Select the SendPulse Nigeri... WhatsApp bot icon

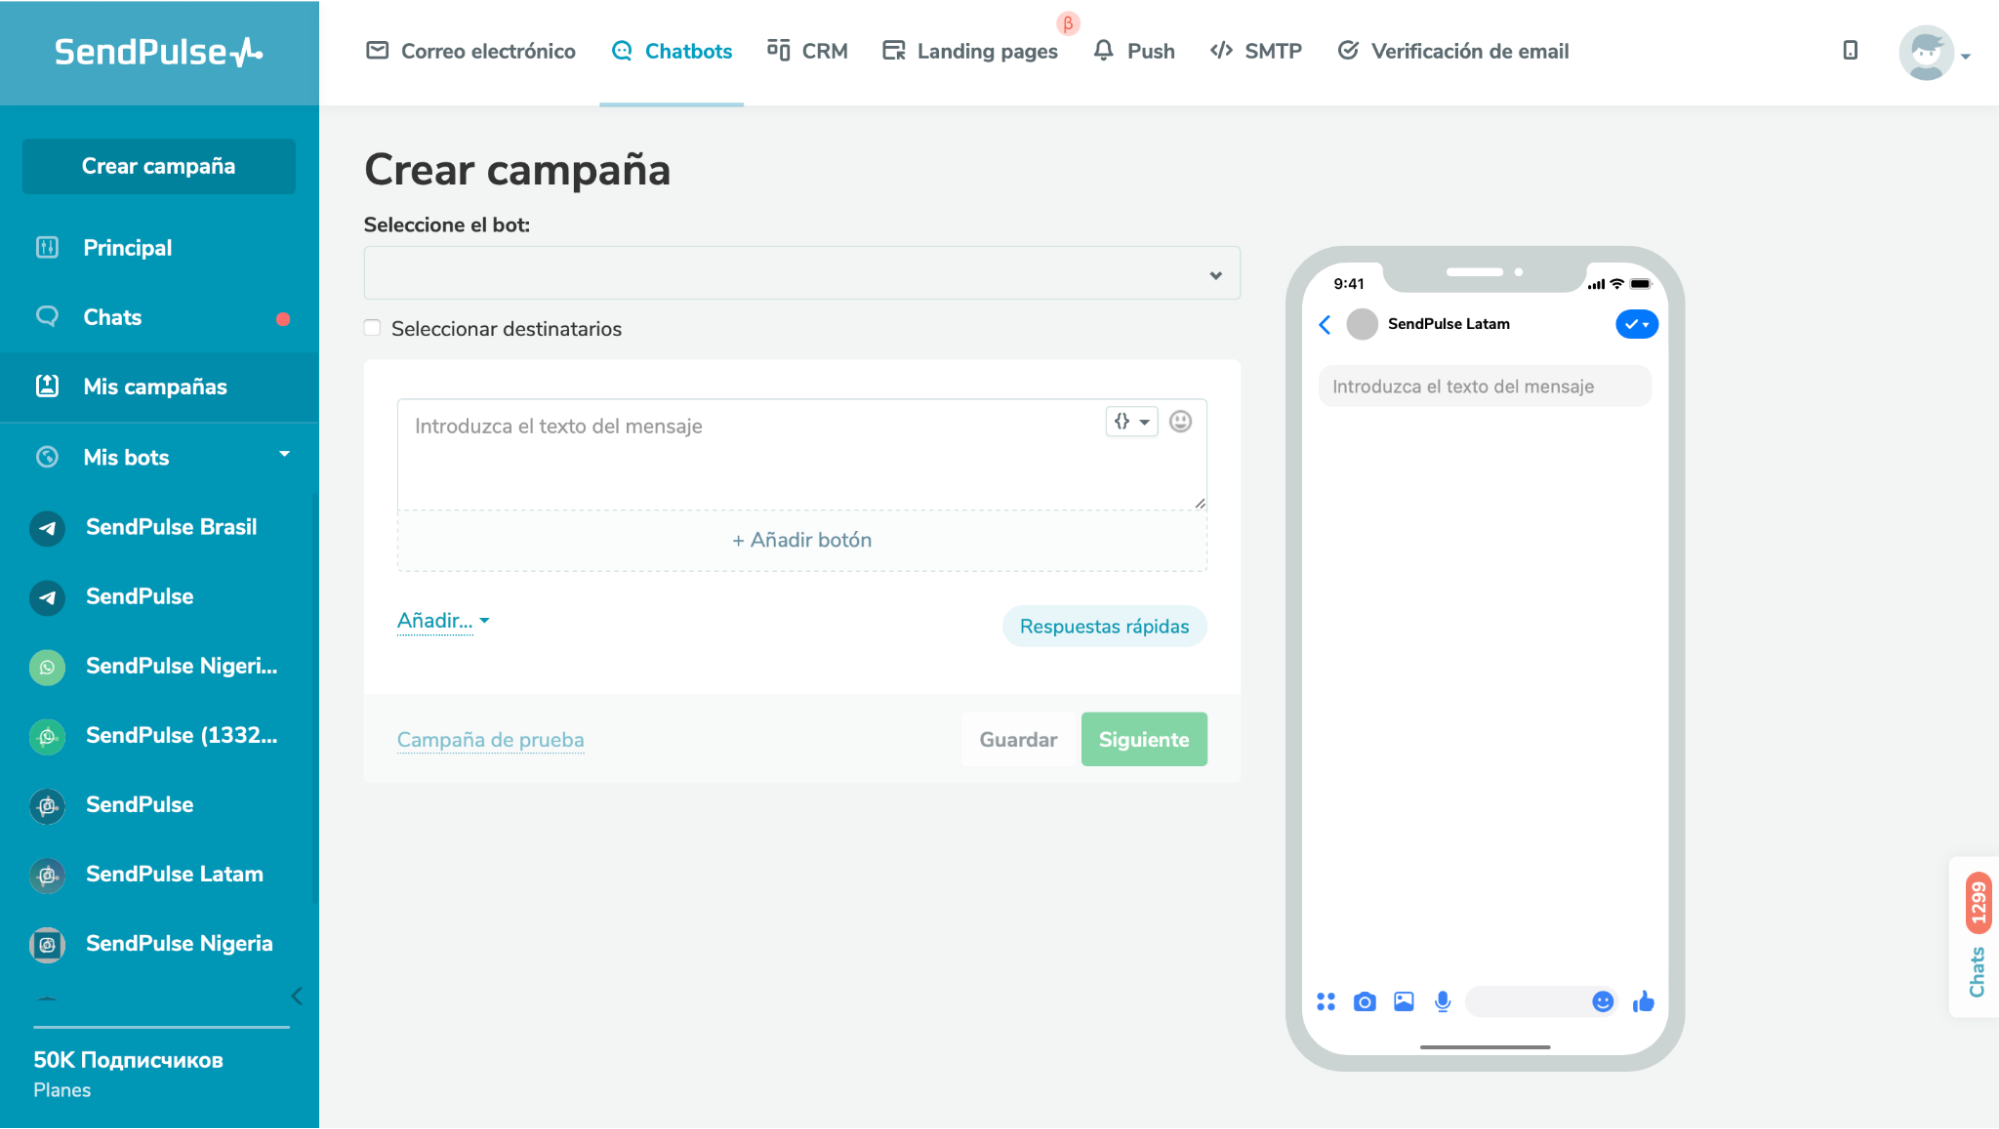47,667
